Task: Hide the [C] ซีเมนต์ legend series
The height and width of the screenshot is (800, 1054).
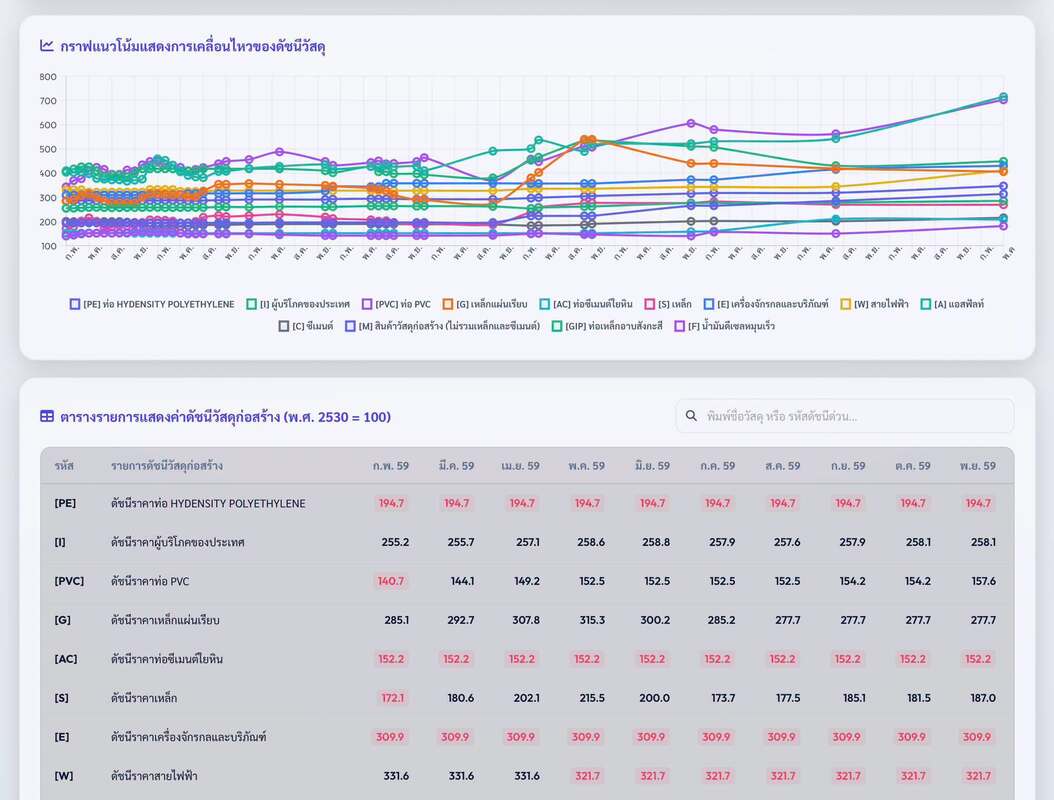Action: click(306, 326)
